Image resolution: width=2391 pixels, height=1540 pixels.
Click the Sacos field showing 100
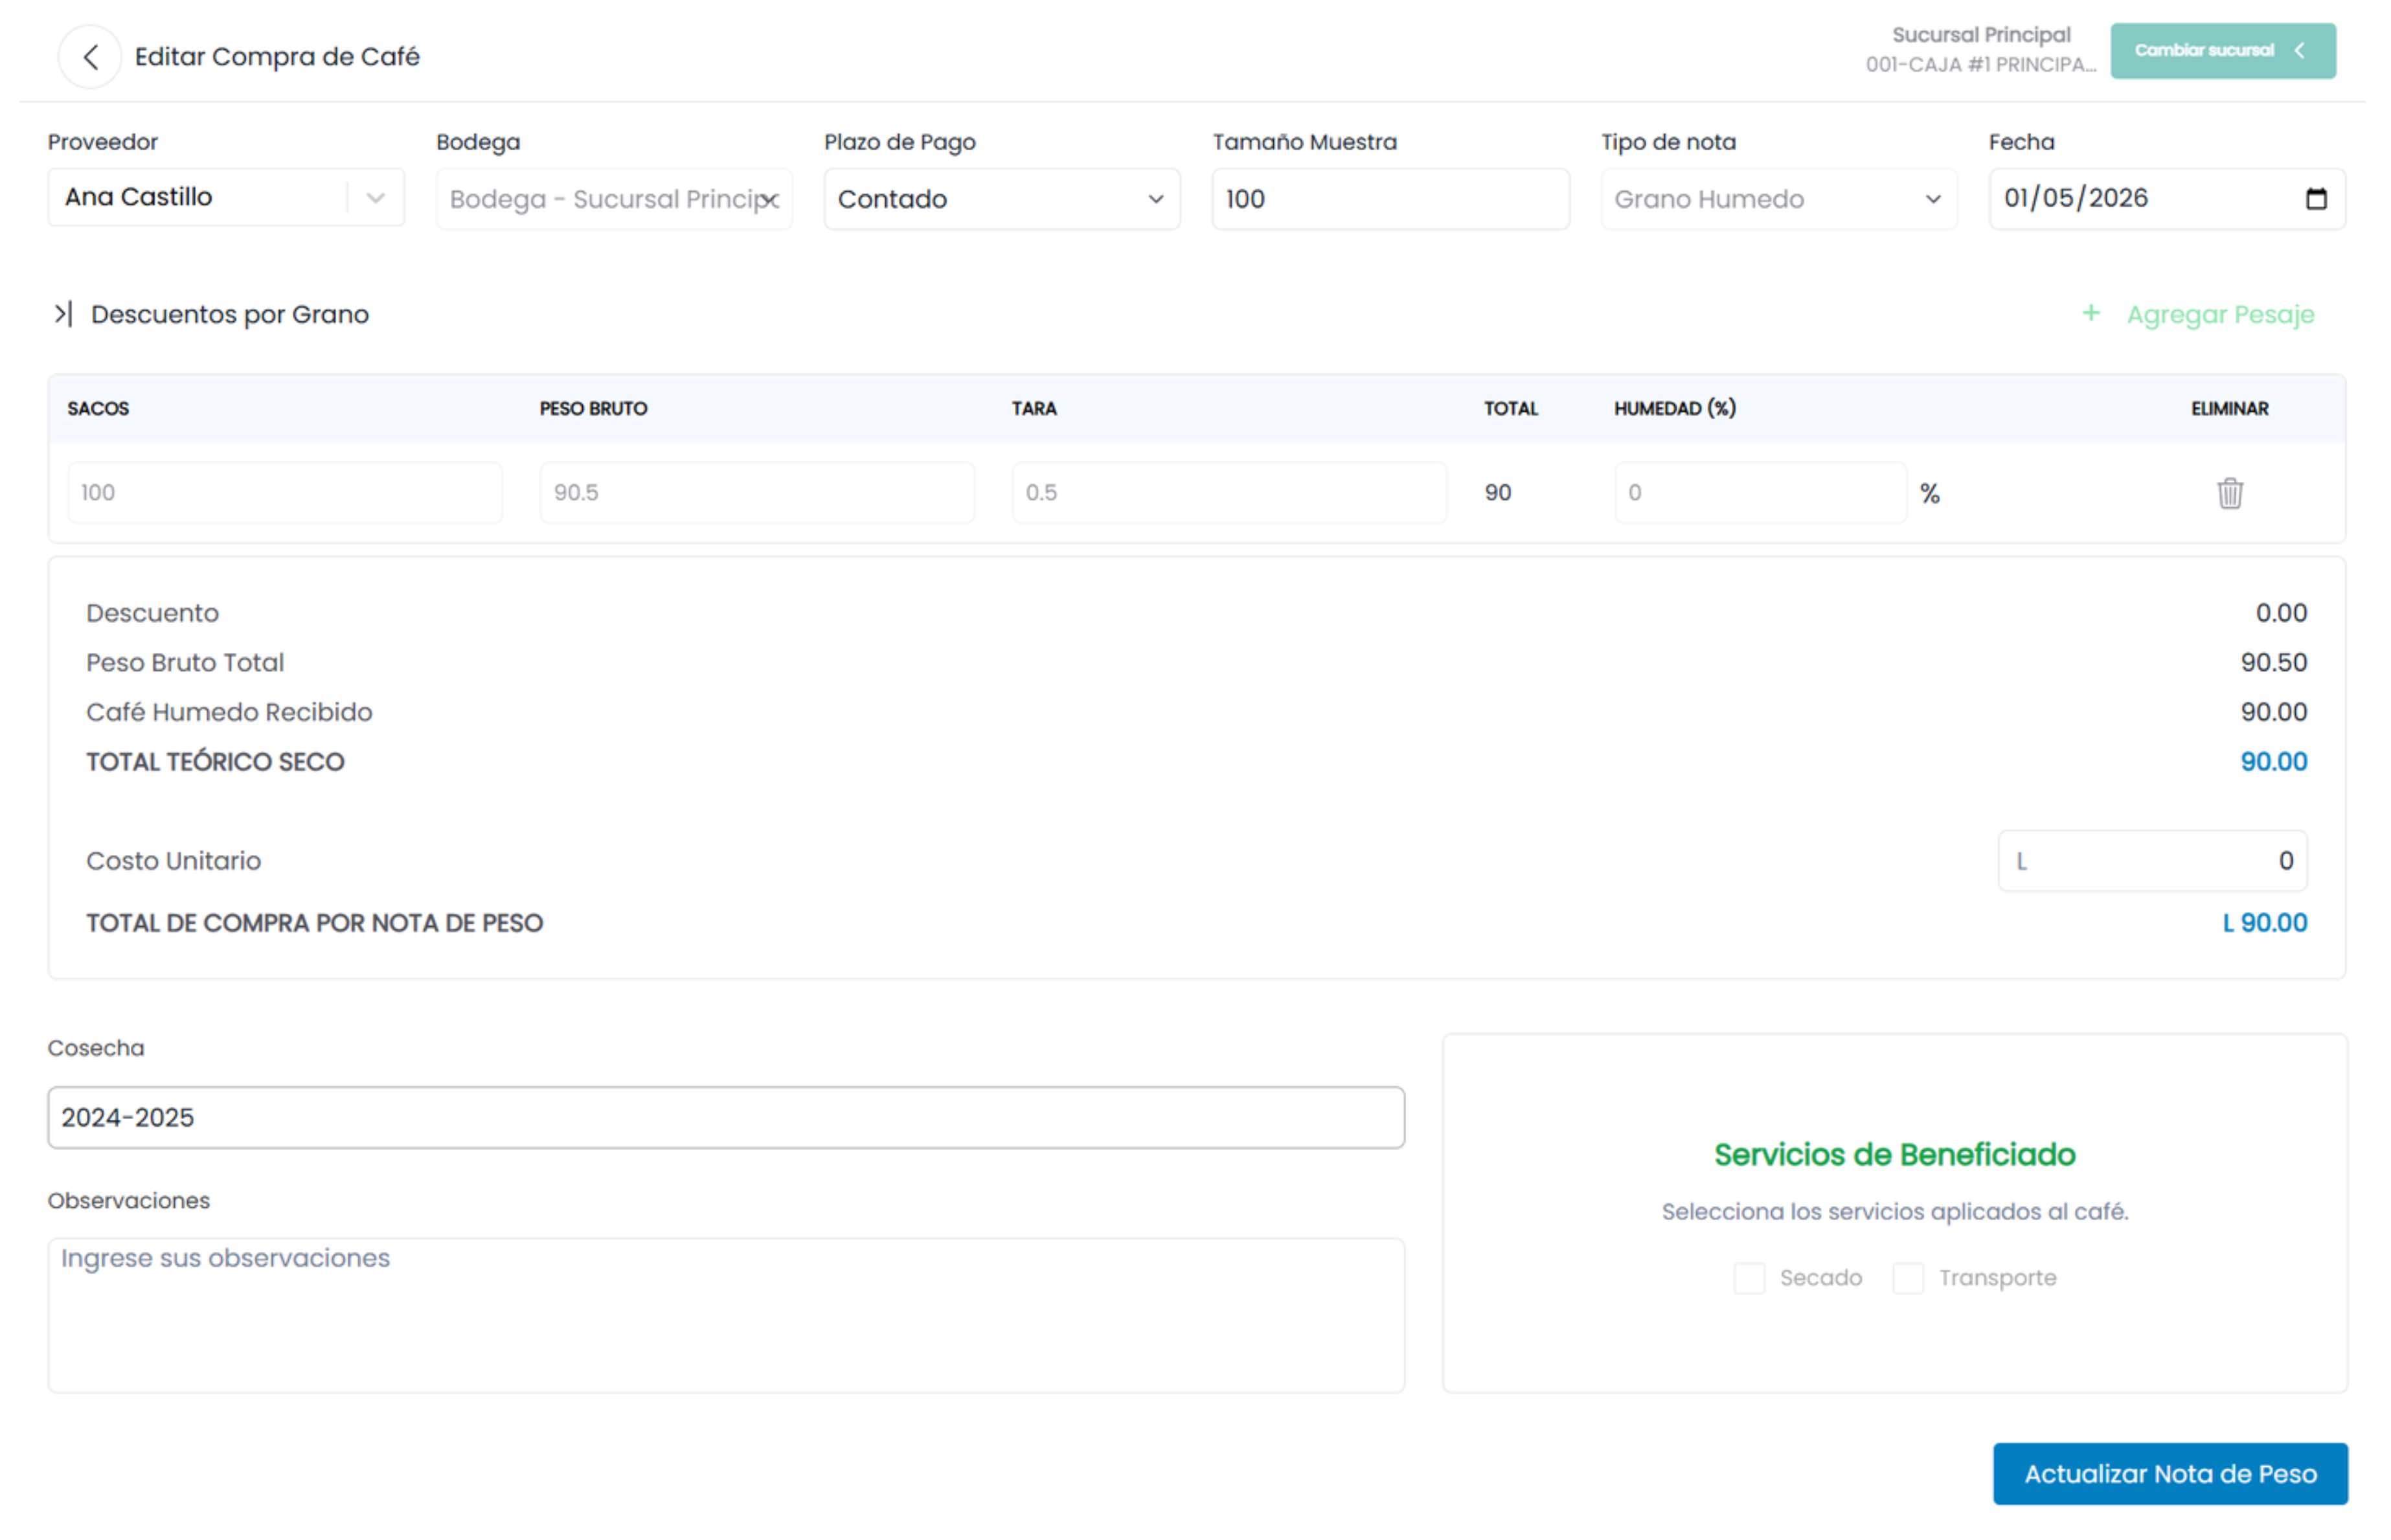point(285,493)
